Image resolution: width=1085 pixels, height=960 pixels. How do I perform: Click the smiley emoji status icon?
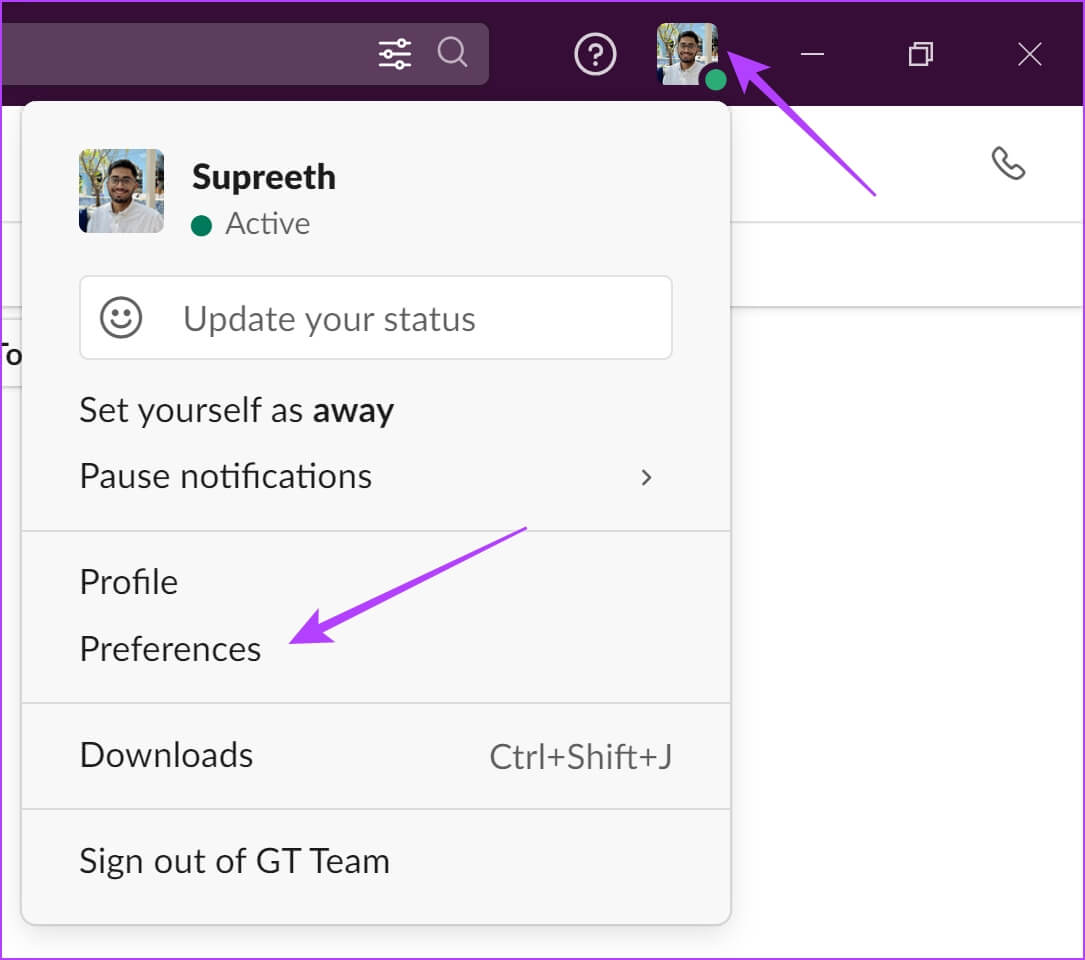point(121,318)
